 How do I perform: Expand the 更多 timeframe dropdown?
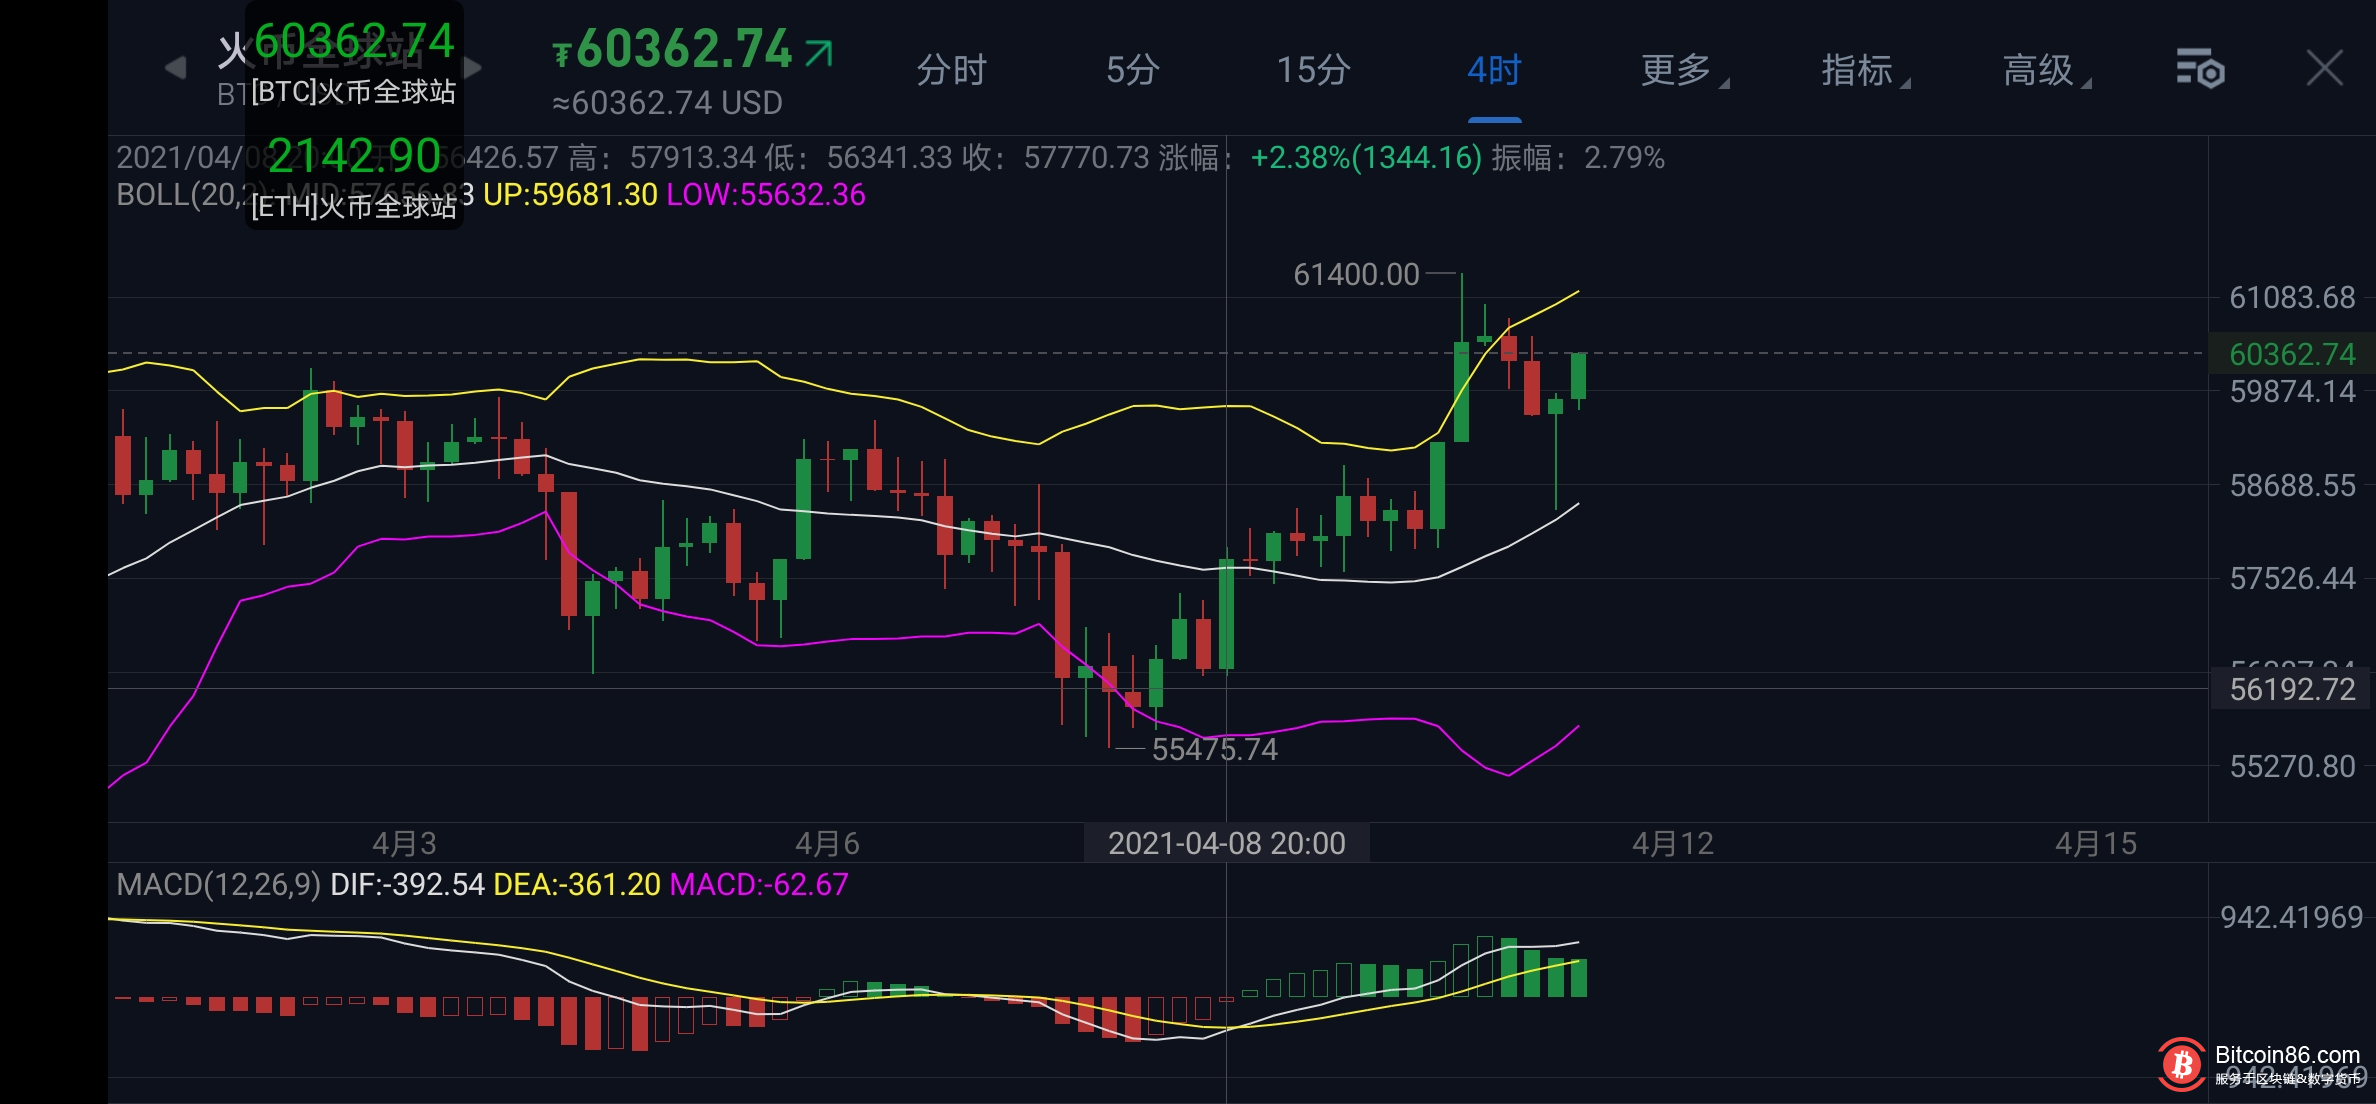coord(1680,70)
